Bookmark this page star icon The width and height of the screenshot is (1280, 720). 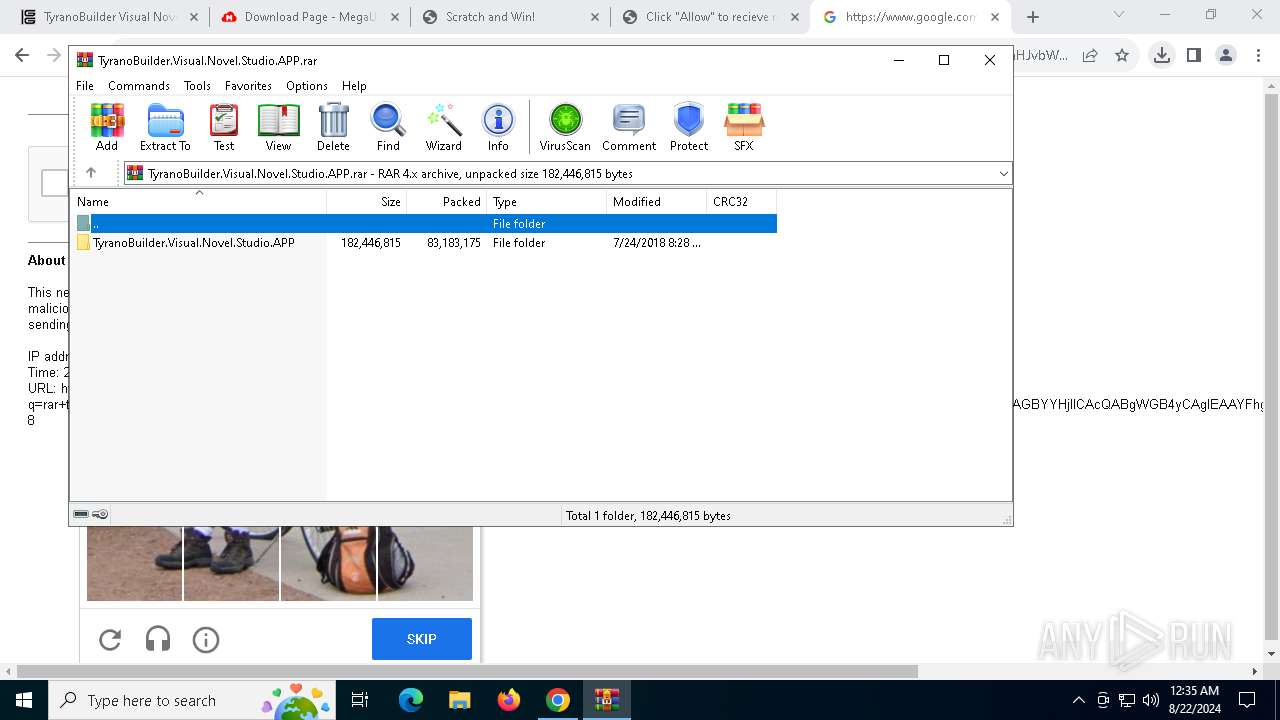(1122, 55)
